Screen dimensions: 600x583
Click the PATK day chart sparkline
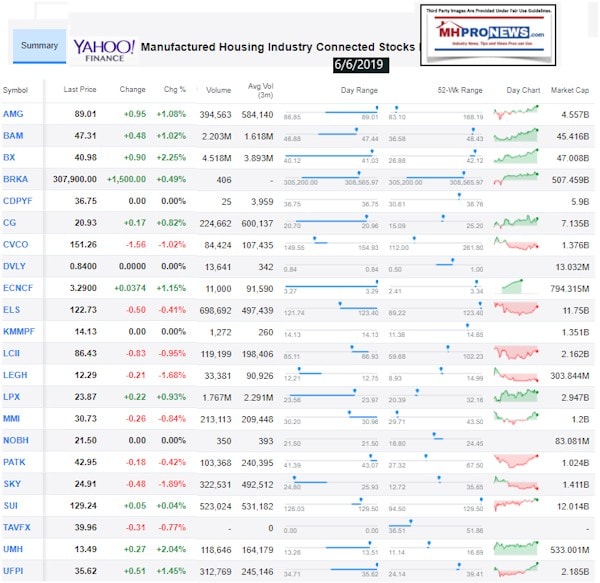pos(516,461)
